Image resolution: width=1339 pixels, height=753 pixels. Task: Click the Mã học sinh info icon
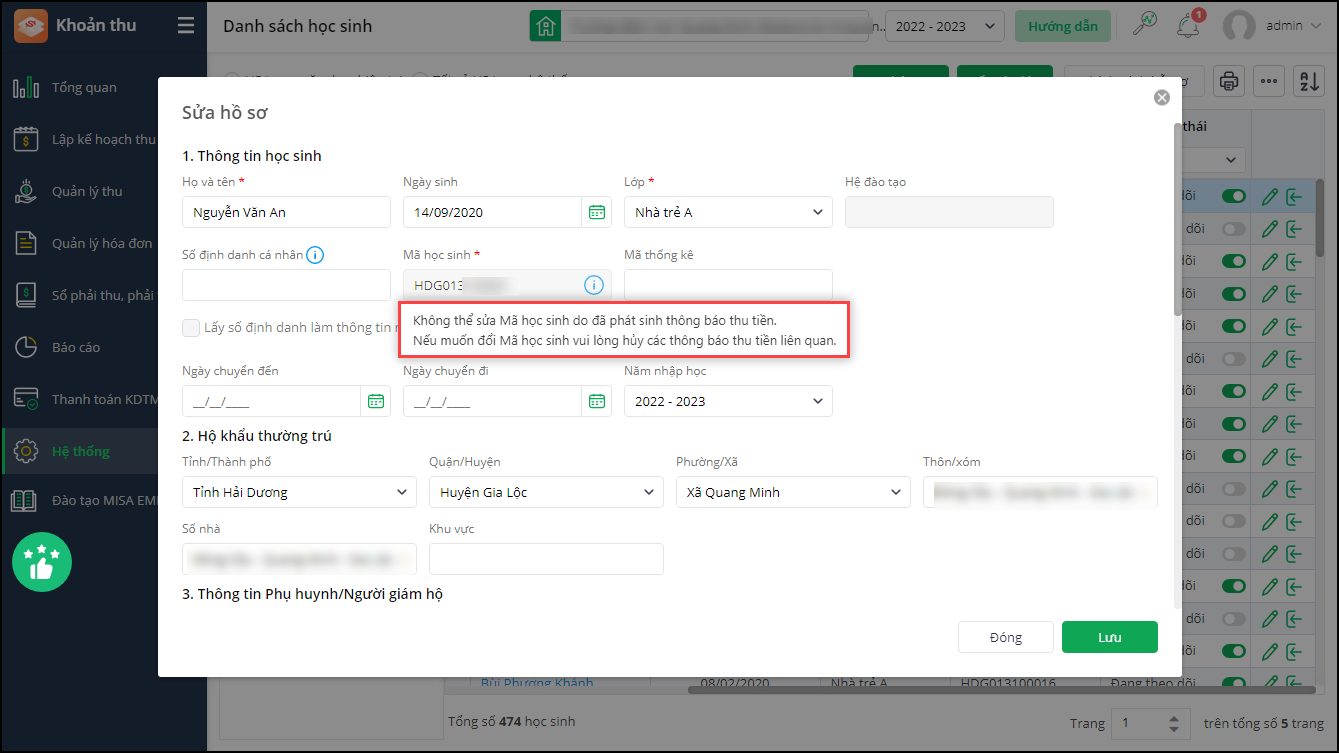click(594, 285)
